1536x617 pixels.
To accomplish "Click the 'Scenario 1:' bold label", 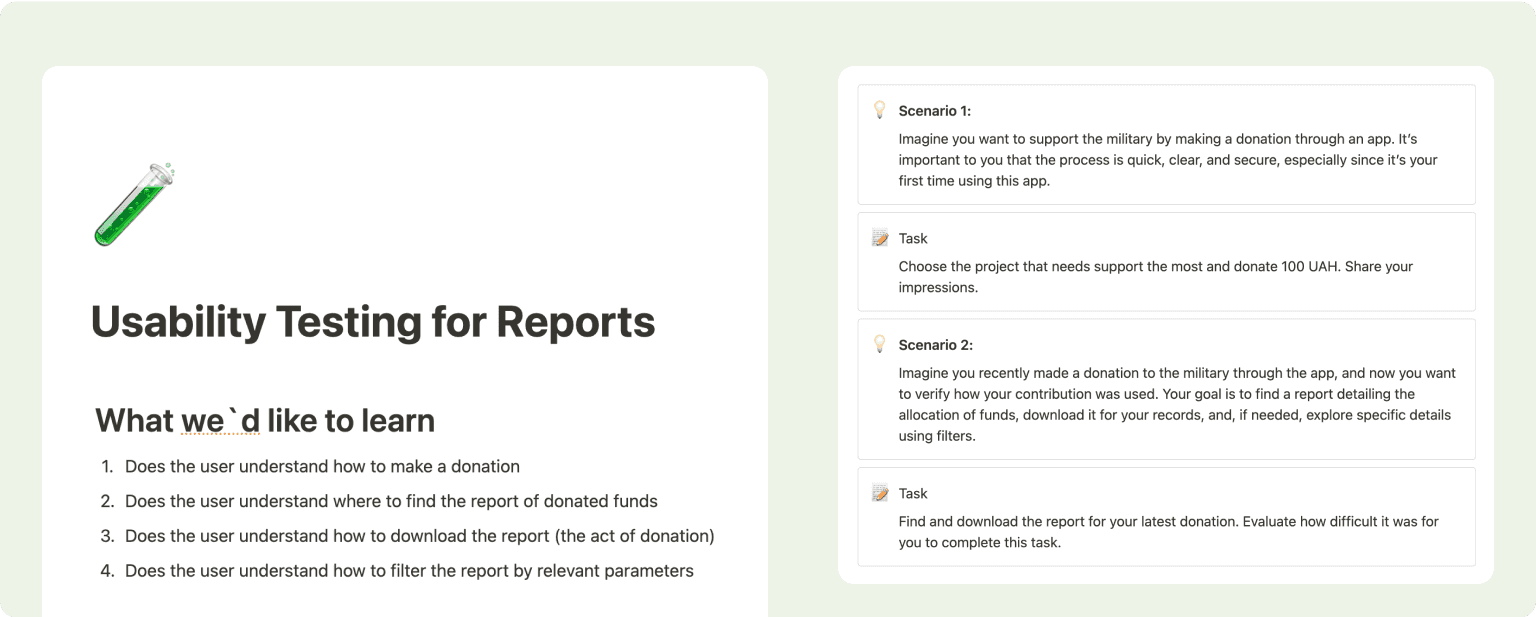I will pyautogui.click(x=935, y=111).
